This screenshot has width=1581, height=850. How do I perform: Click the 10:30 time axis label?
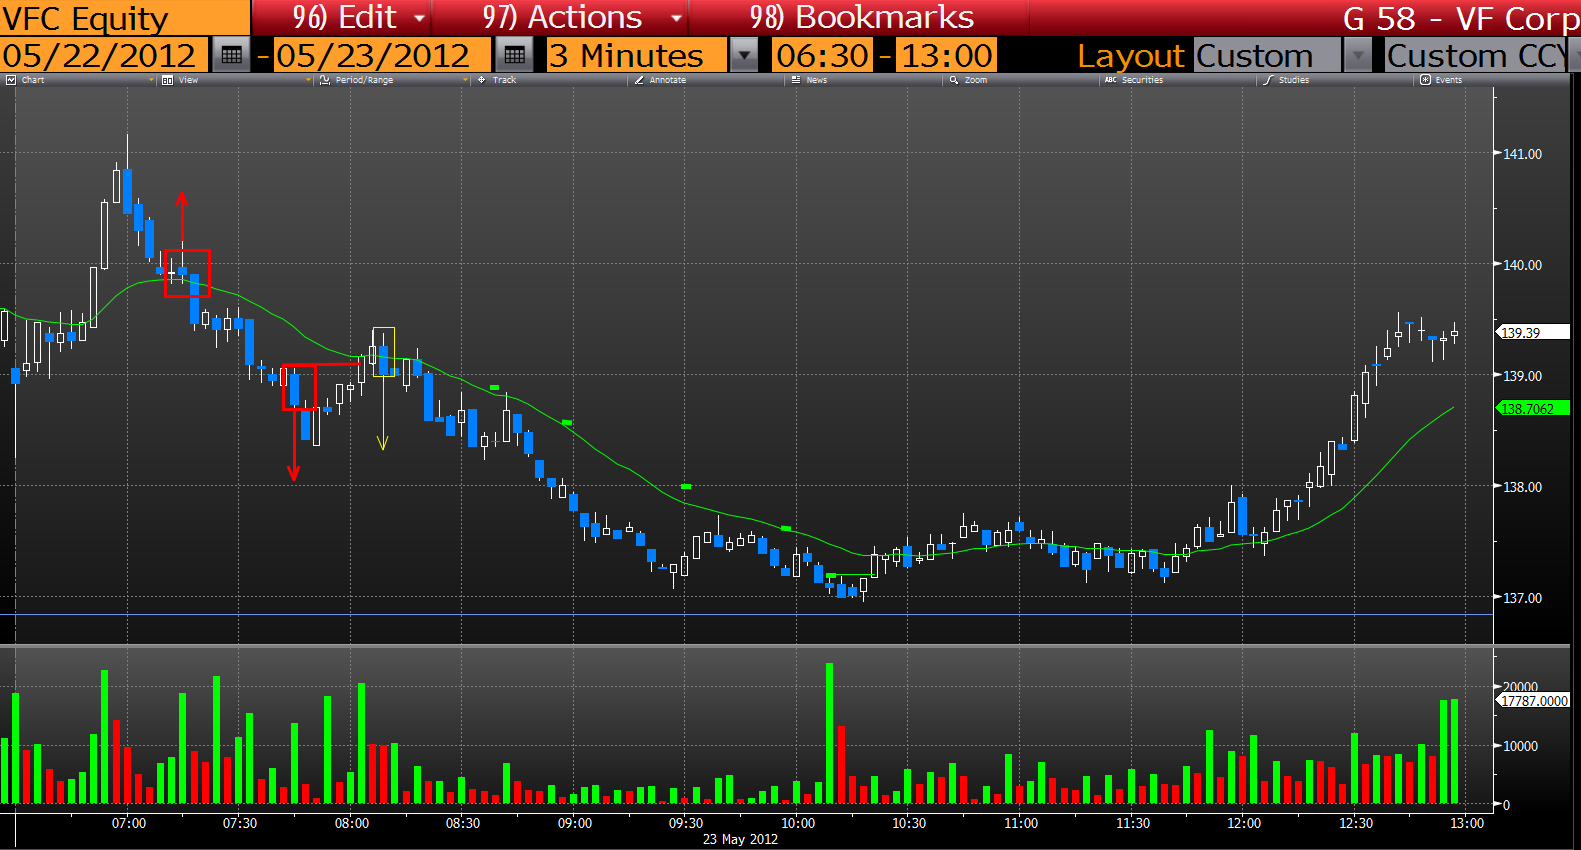click(909, 823)
